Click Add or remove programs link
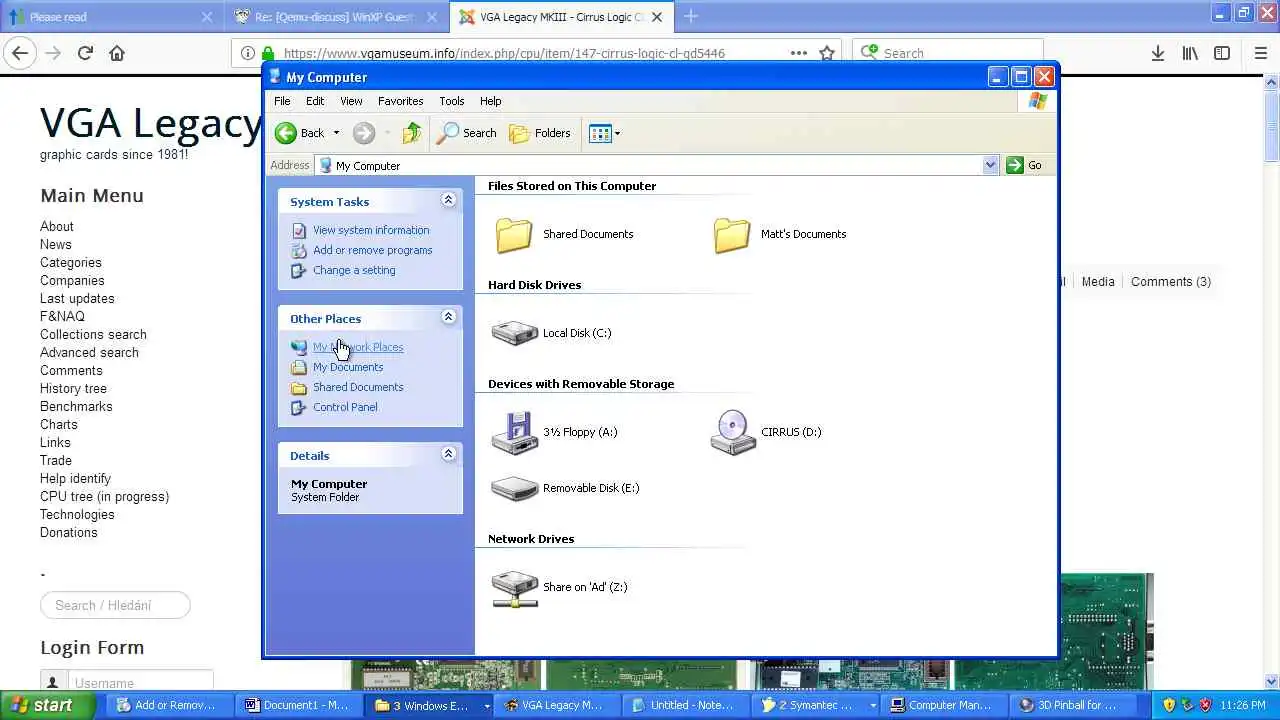This screenshot has width=1280, height=720. (x=373, y=250)
